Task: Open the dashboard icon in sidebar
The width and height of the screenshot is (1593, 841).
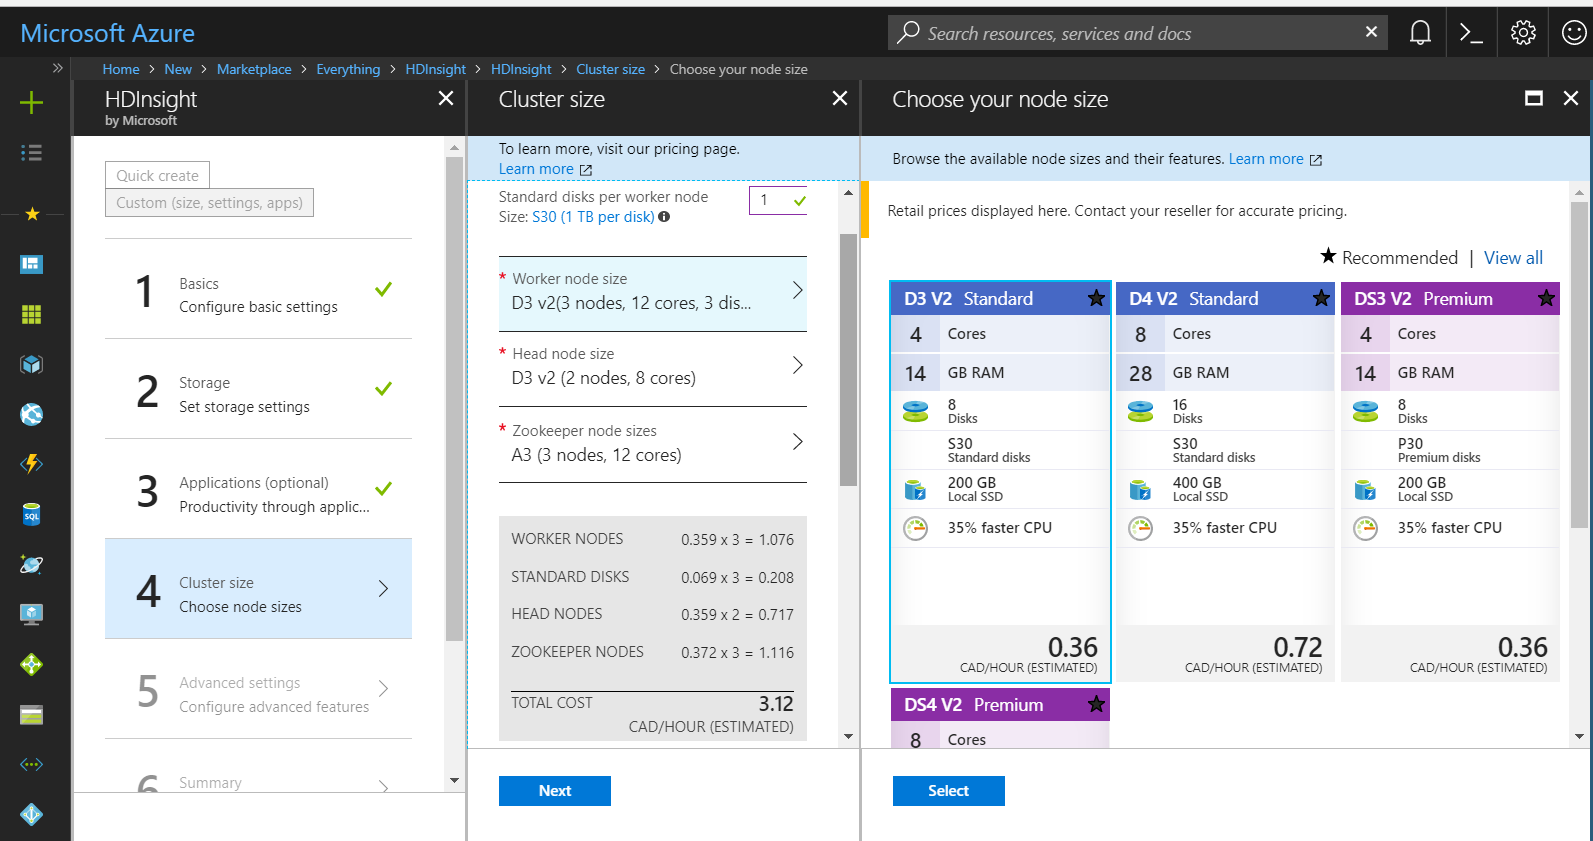Action: tap(32, 264)
